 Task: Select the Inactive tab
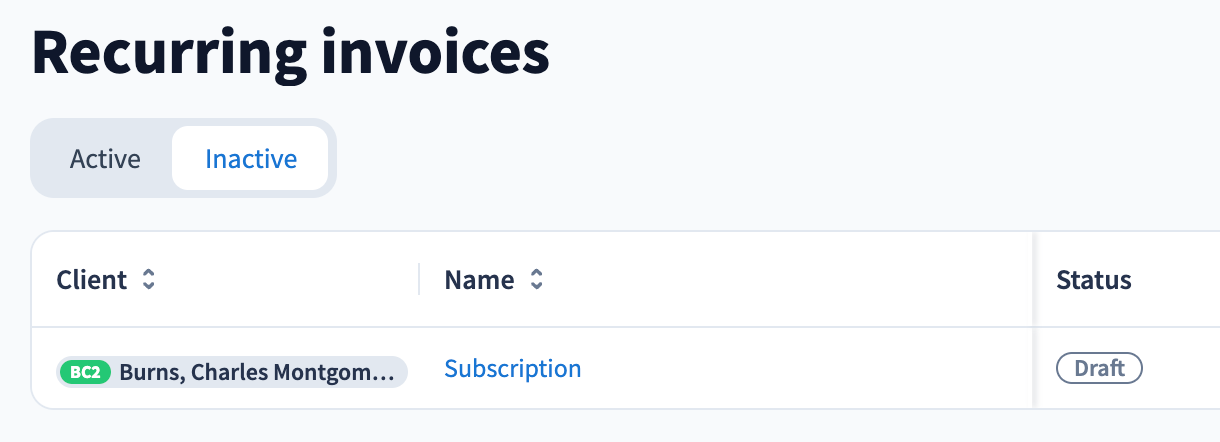(x=251, y=159)
